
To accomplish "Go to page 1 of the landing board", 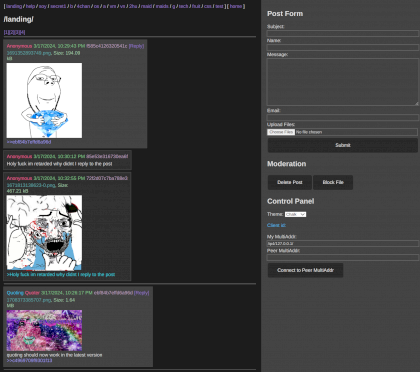I will [6, 32].
